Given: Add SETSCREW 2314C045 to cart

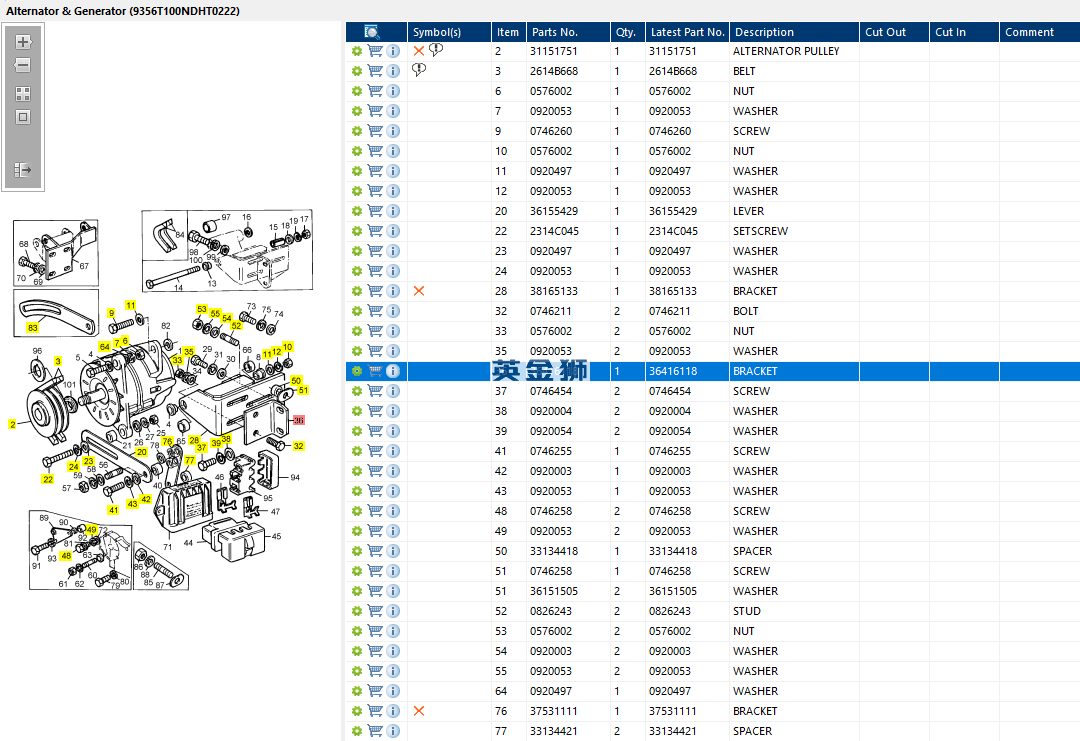Looking at the screenshot, I should point(375,231).
